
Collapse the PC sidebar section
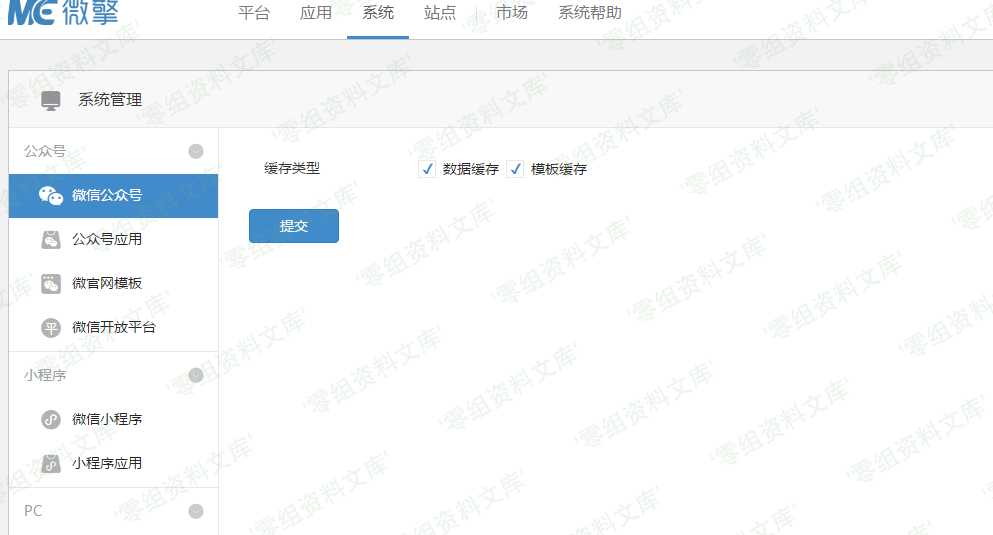(x=196, y=511)
